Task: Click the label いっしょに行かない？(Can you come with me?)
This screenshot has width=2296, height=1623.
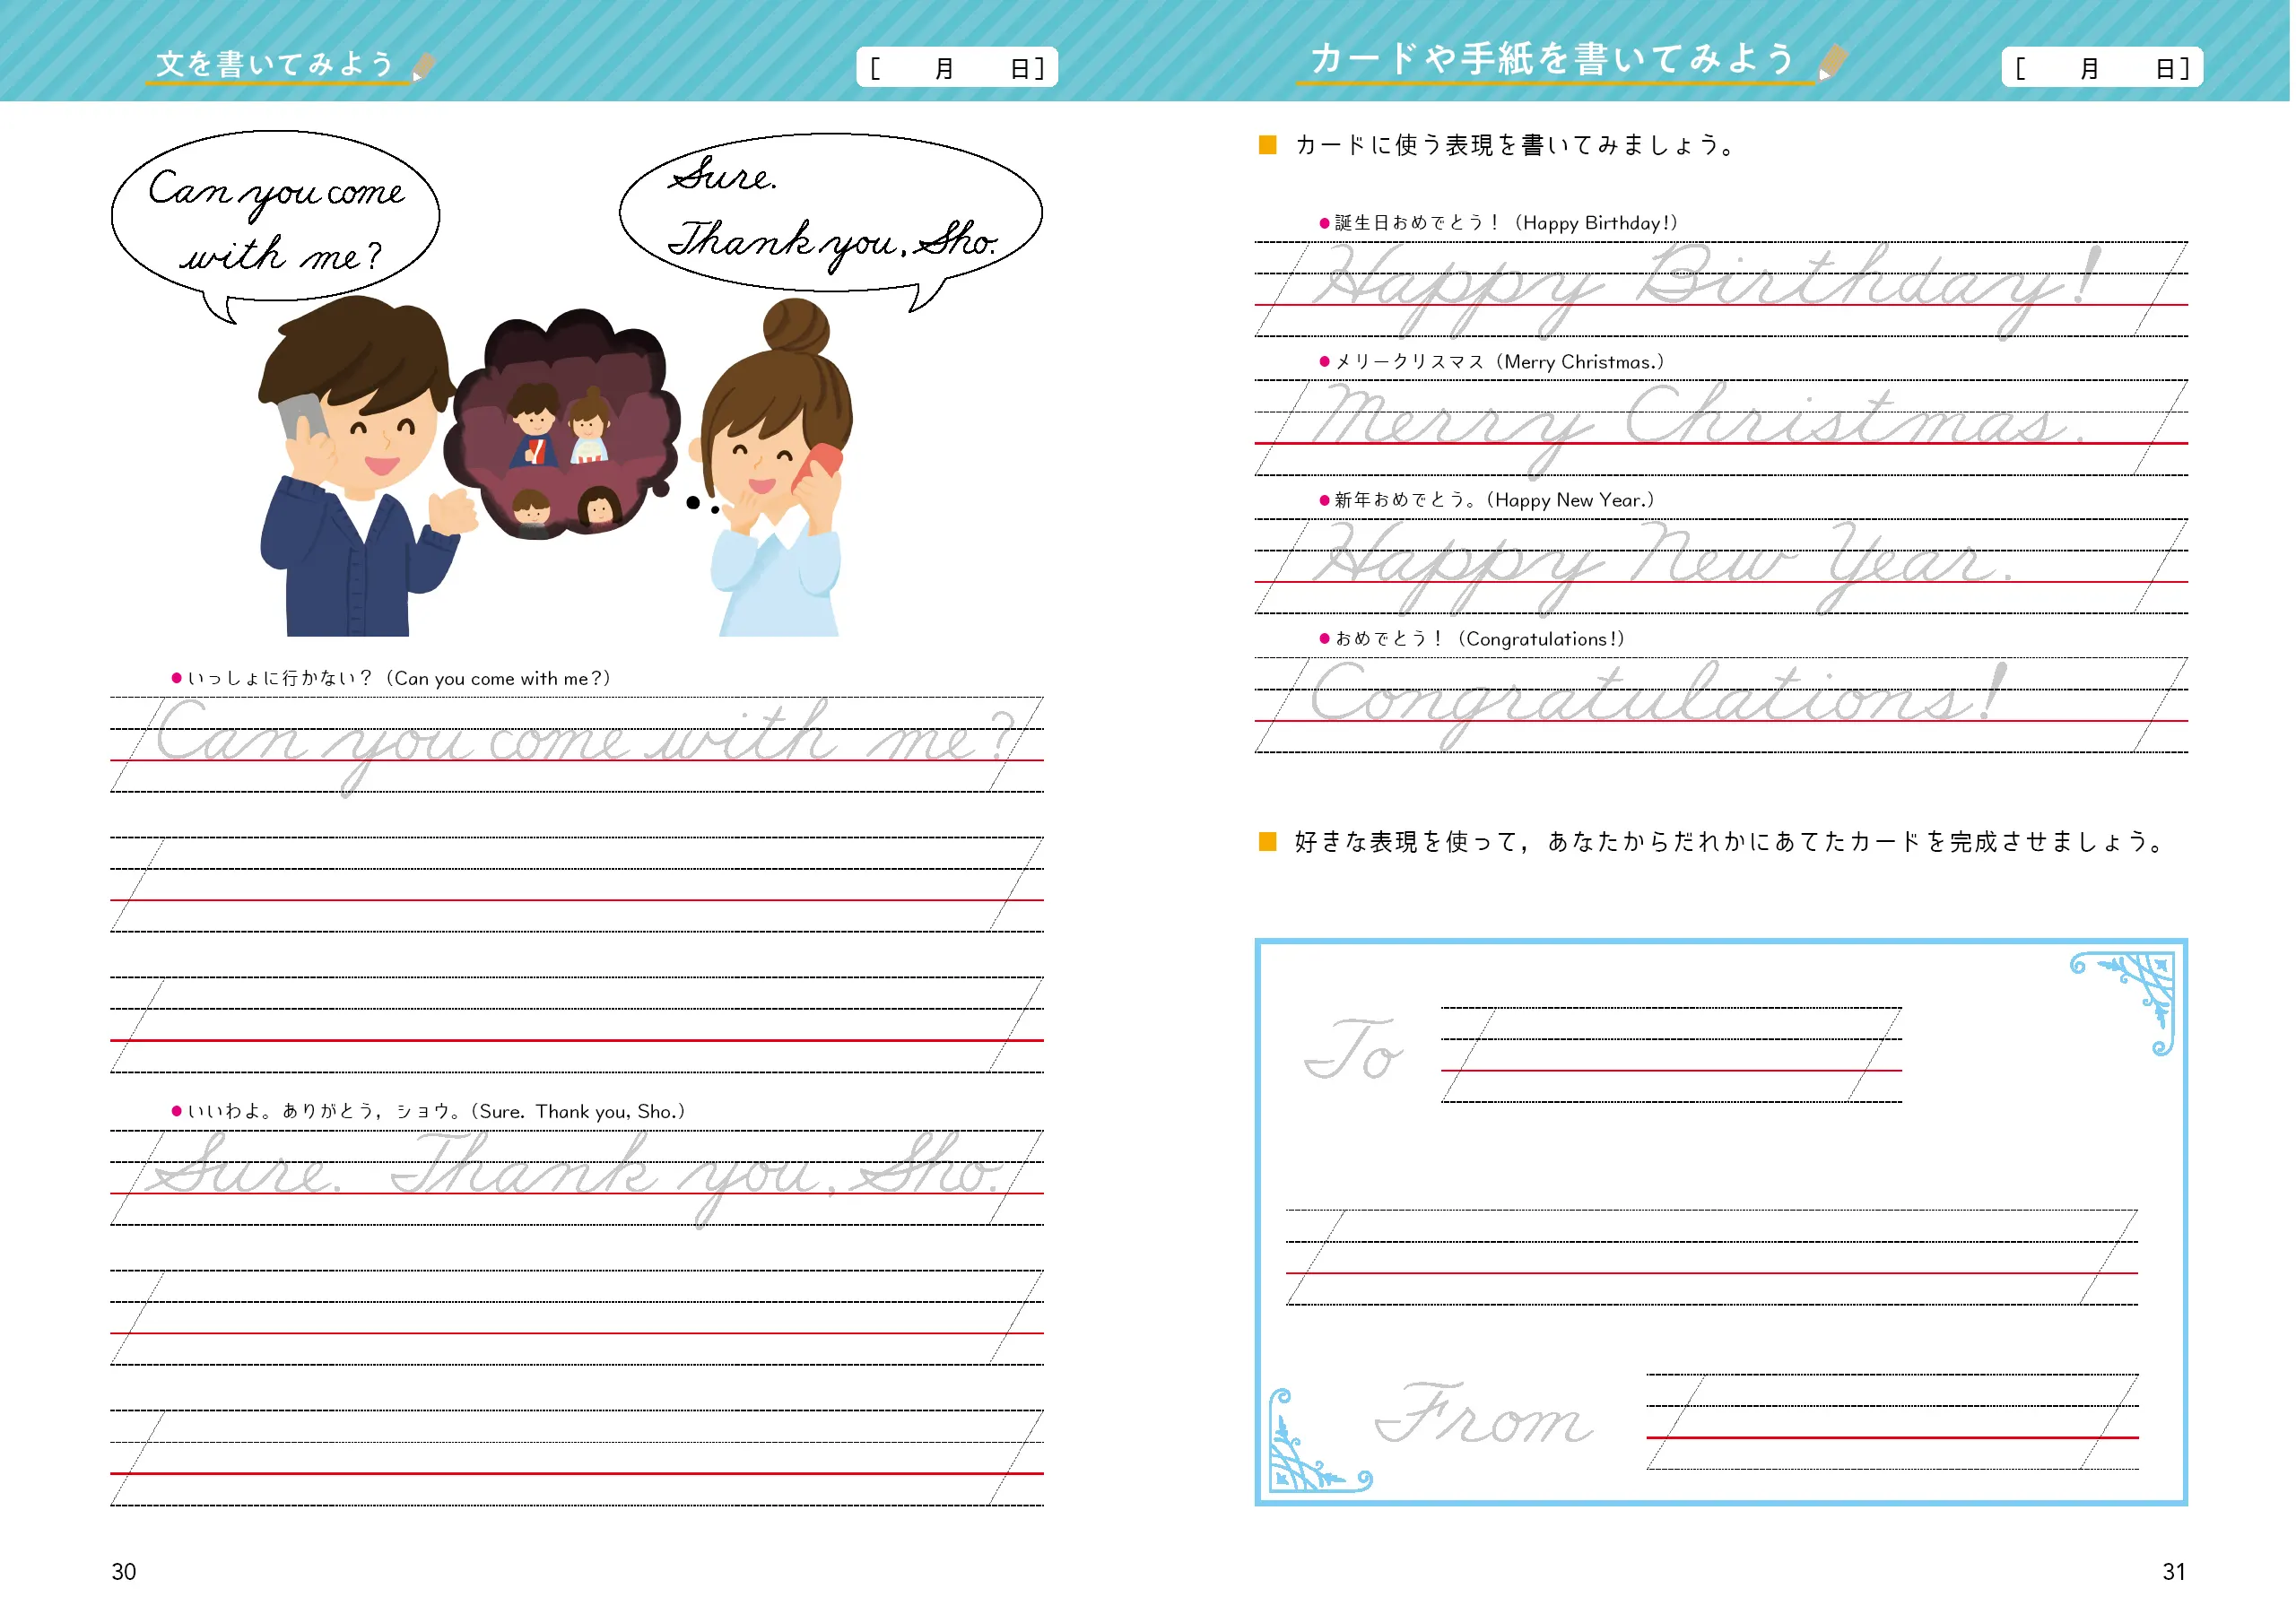Action: pos(399,678)
